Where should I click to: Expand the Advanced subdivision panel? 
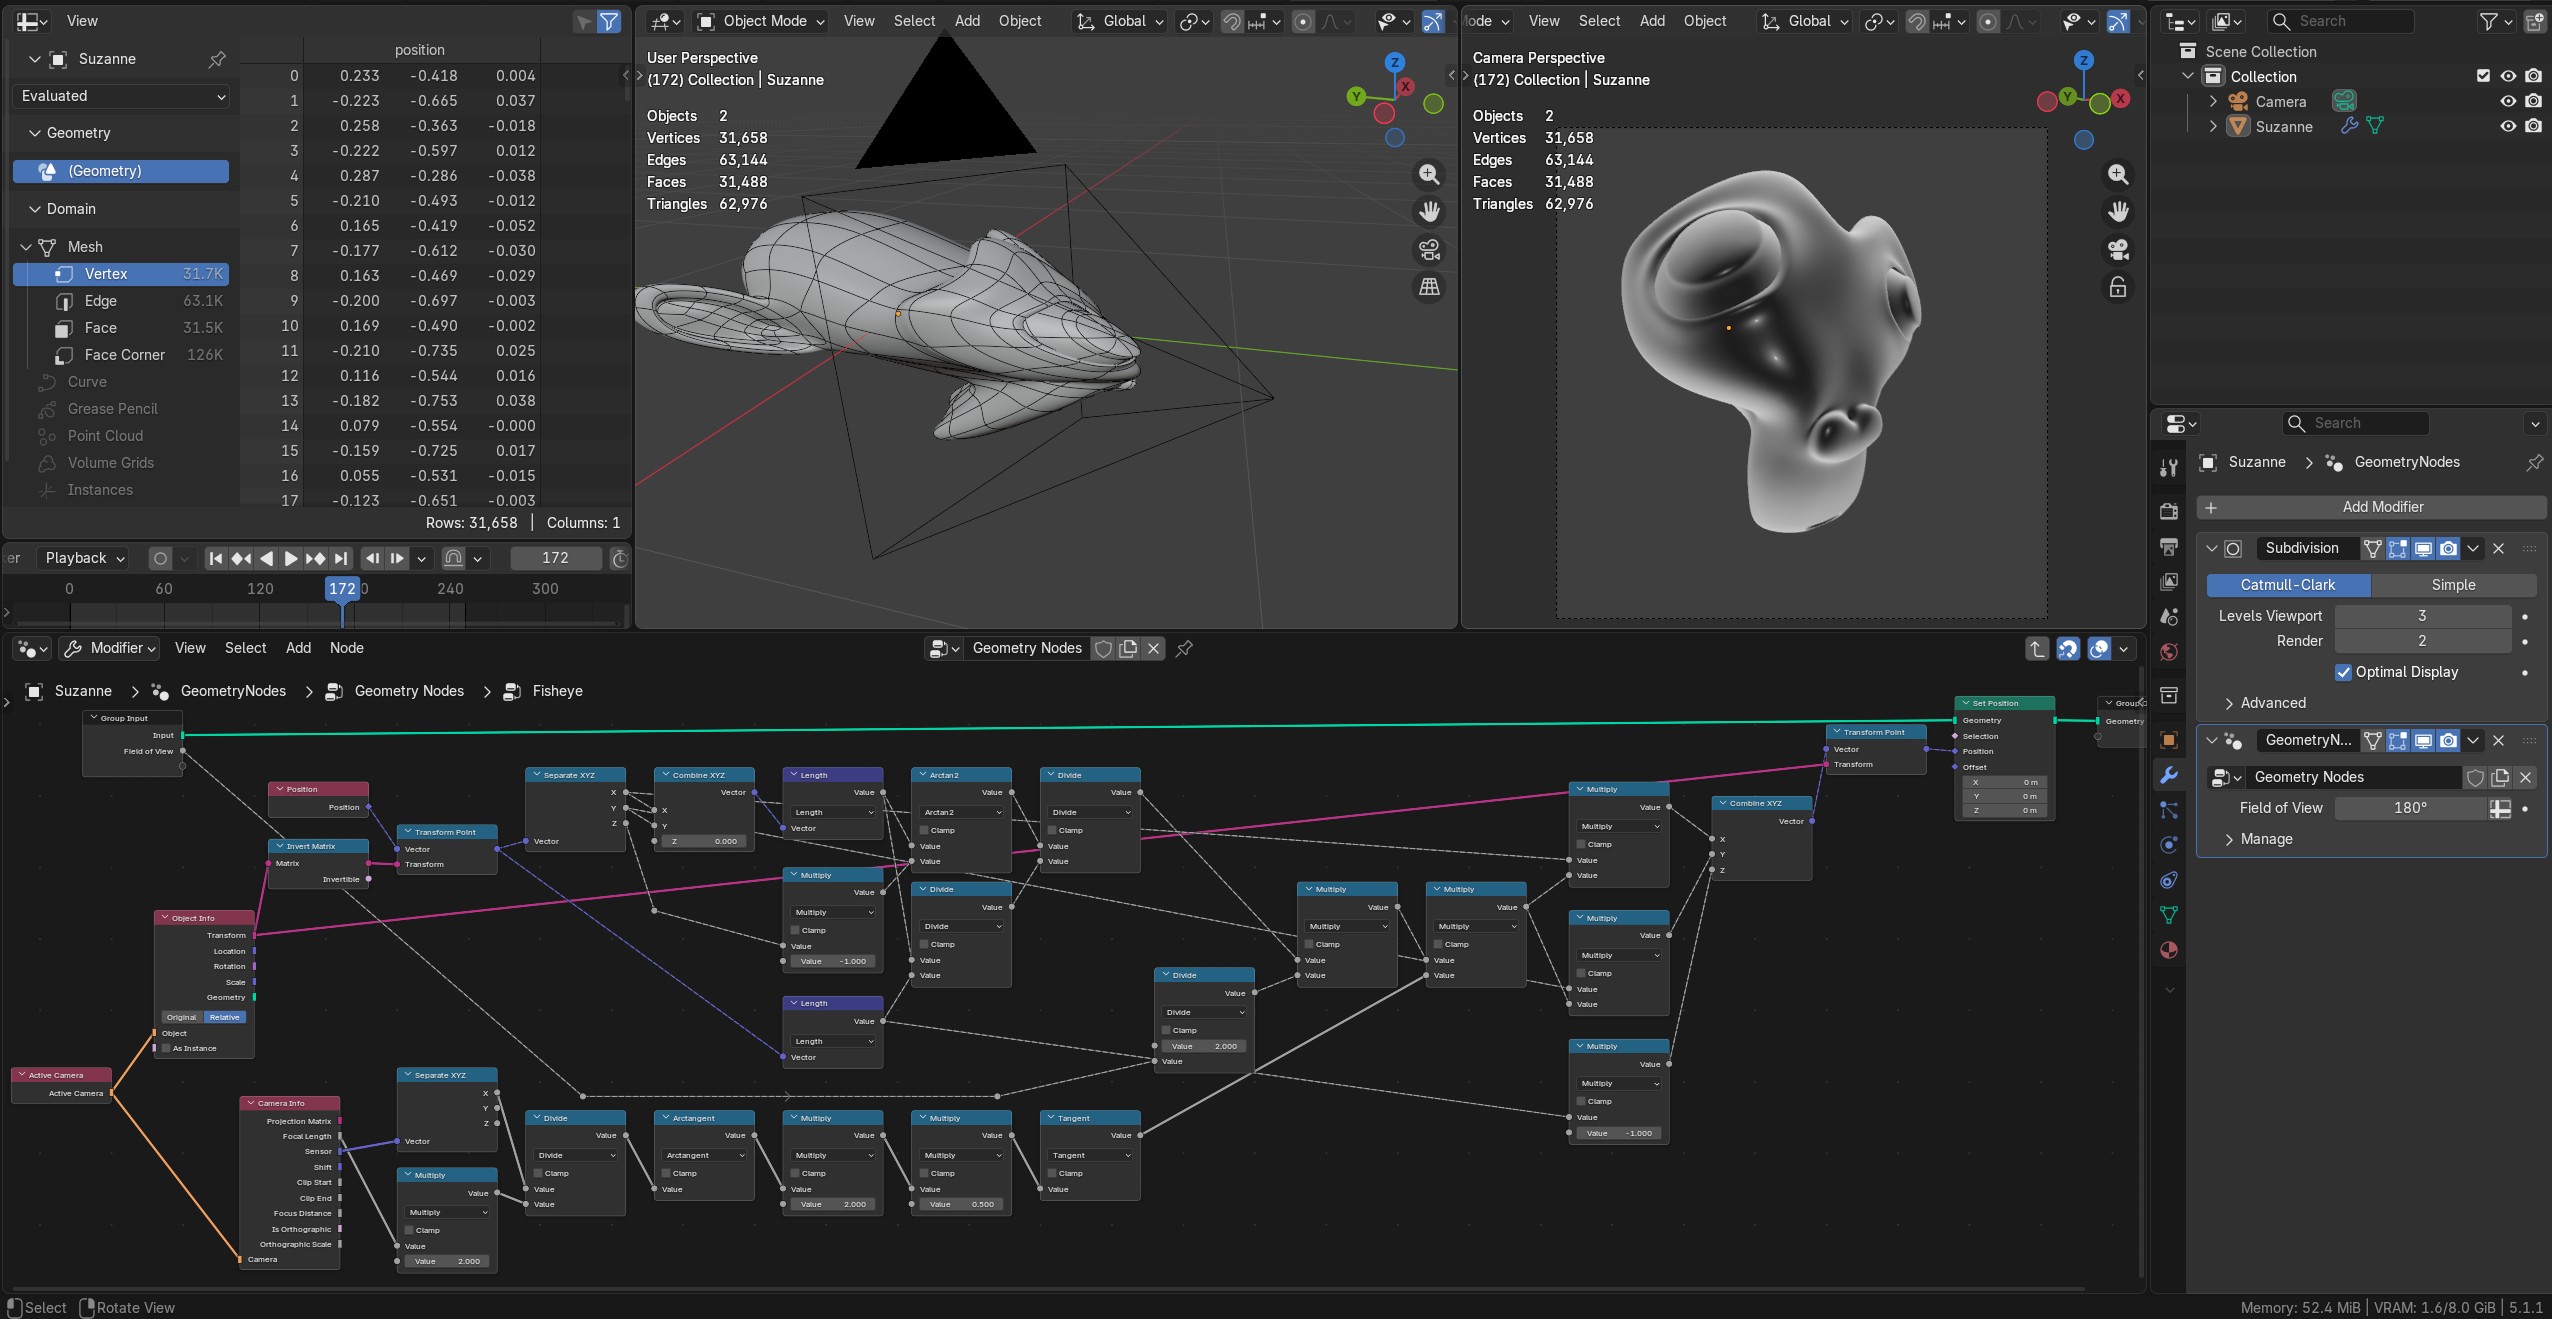point(2273,703)
